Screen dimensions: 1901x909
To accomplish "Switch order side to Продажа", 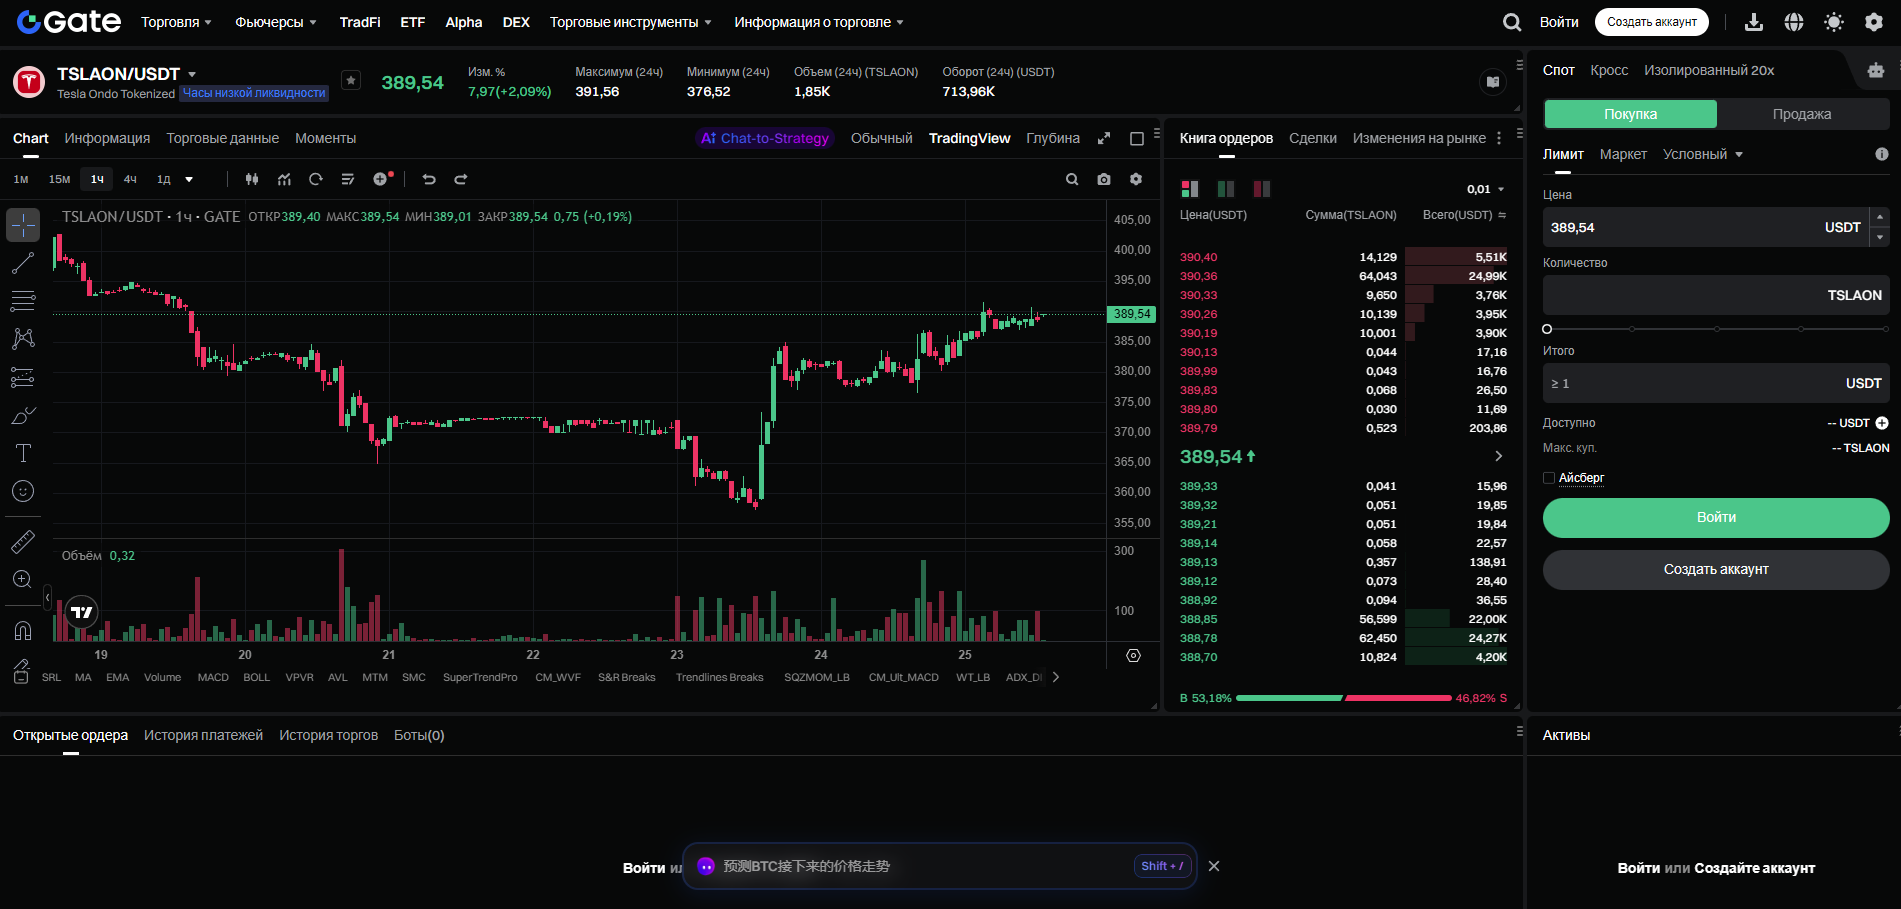I will point(1801,114).
